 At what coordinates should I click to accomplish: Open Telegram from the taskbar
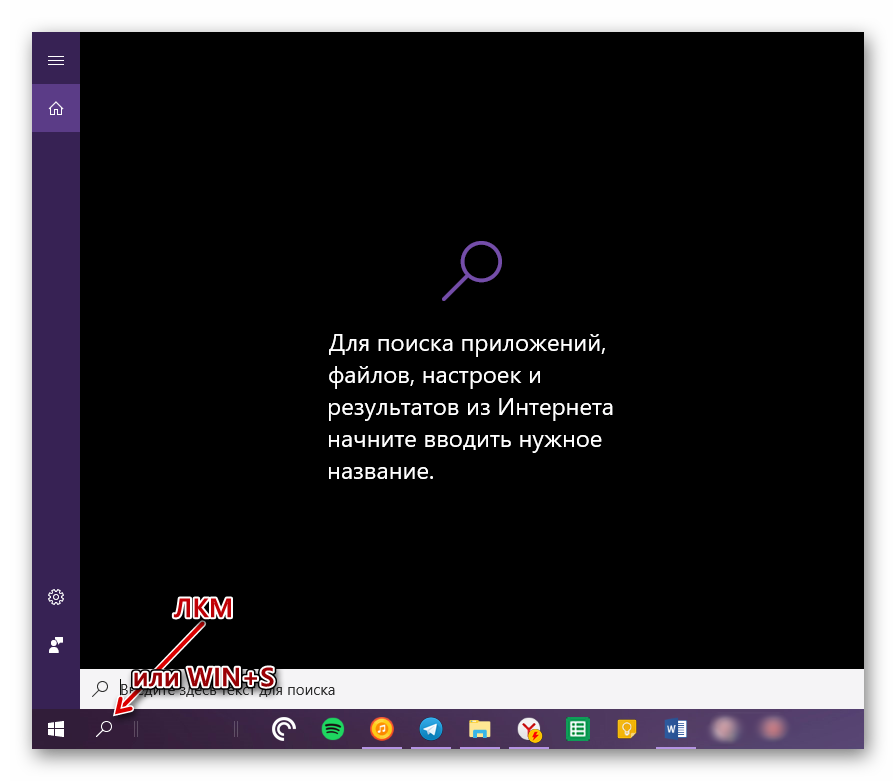click(430, 730)
